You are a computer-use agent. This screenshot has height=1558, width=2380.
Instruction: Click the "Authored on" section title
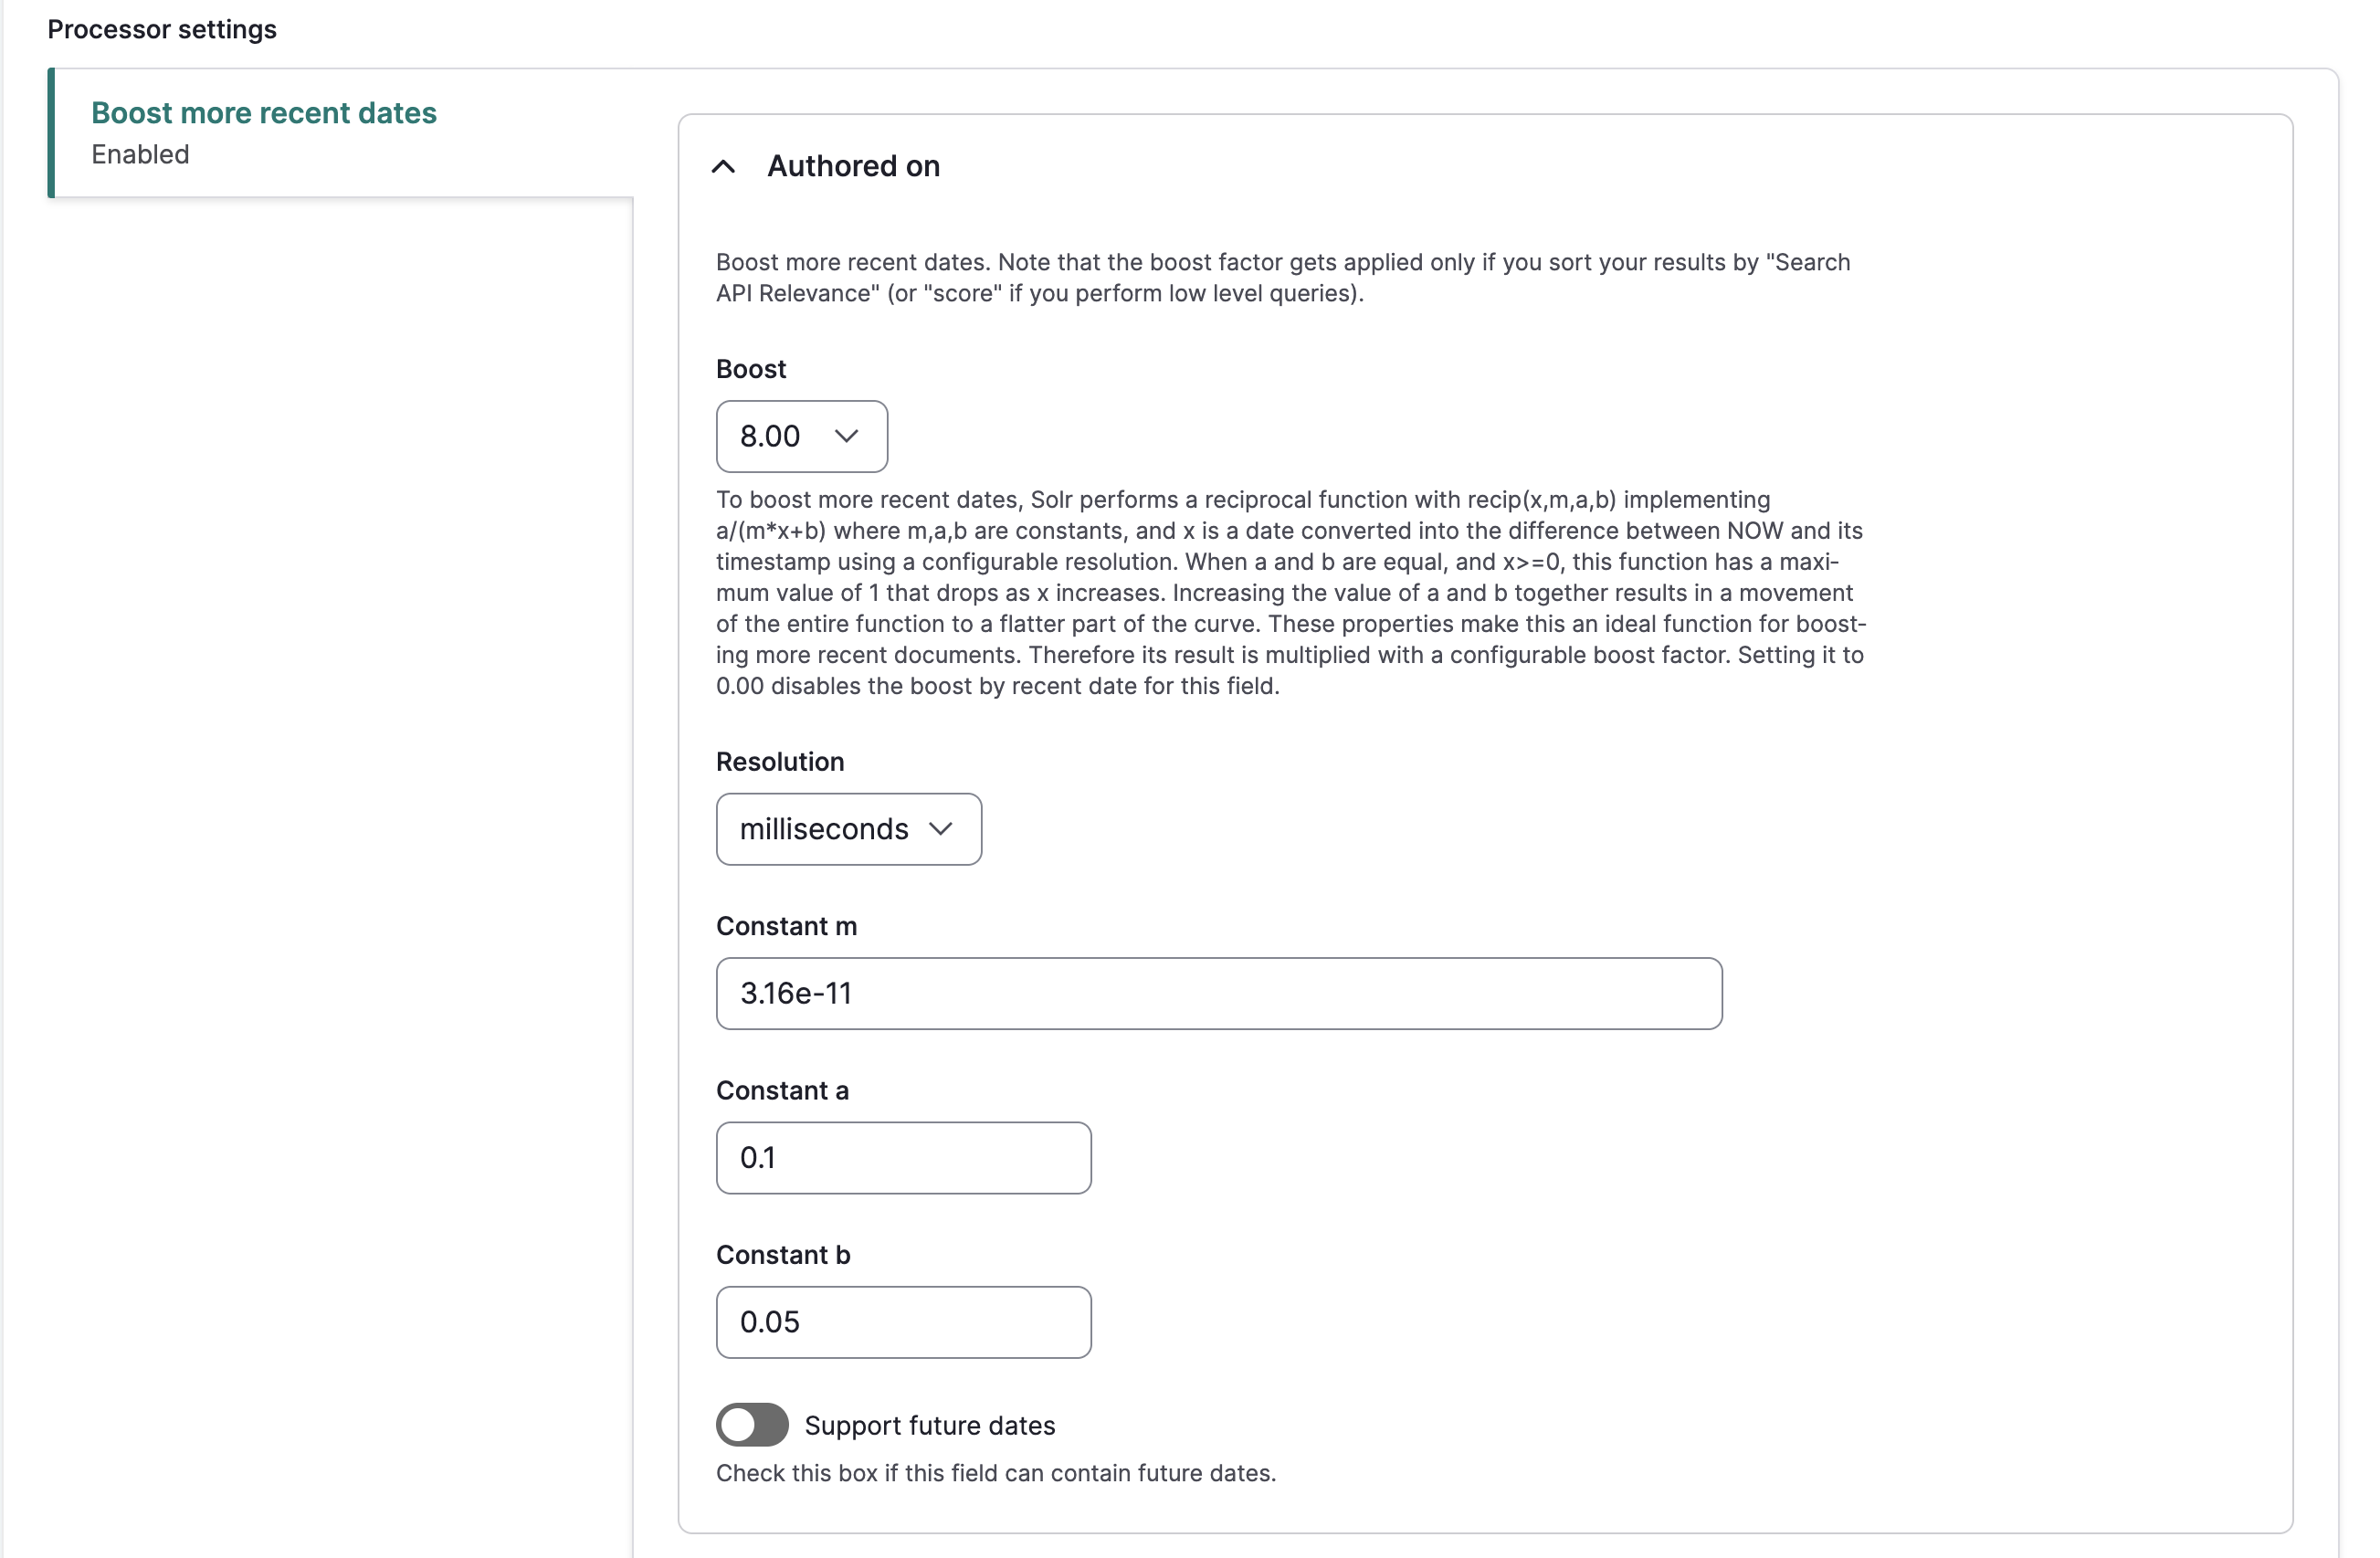853,166
